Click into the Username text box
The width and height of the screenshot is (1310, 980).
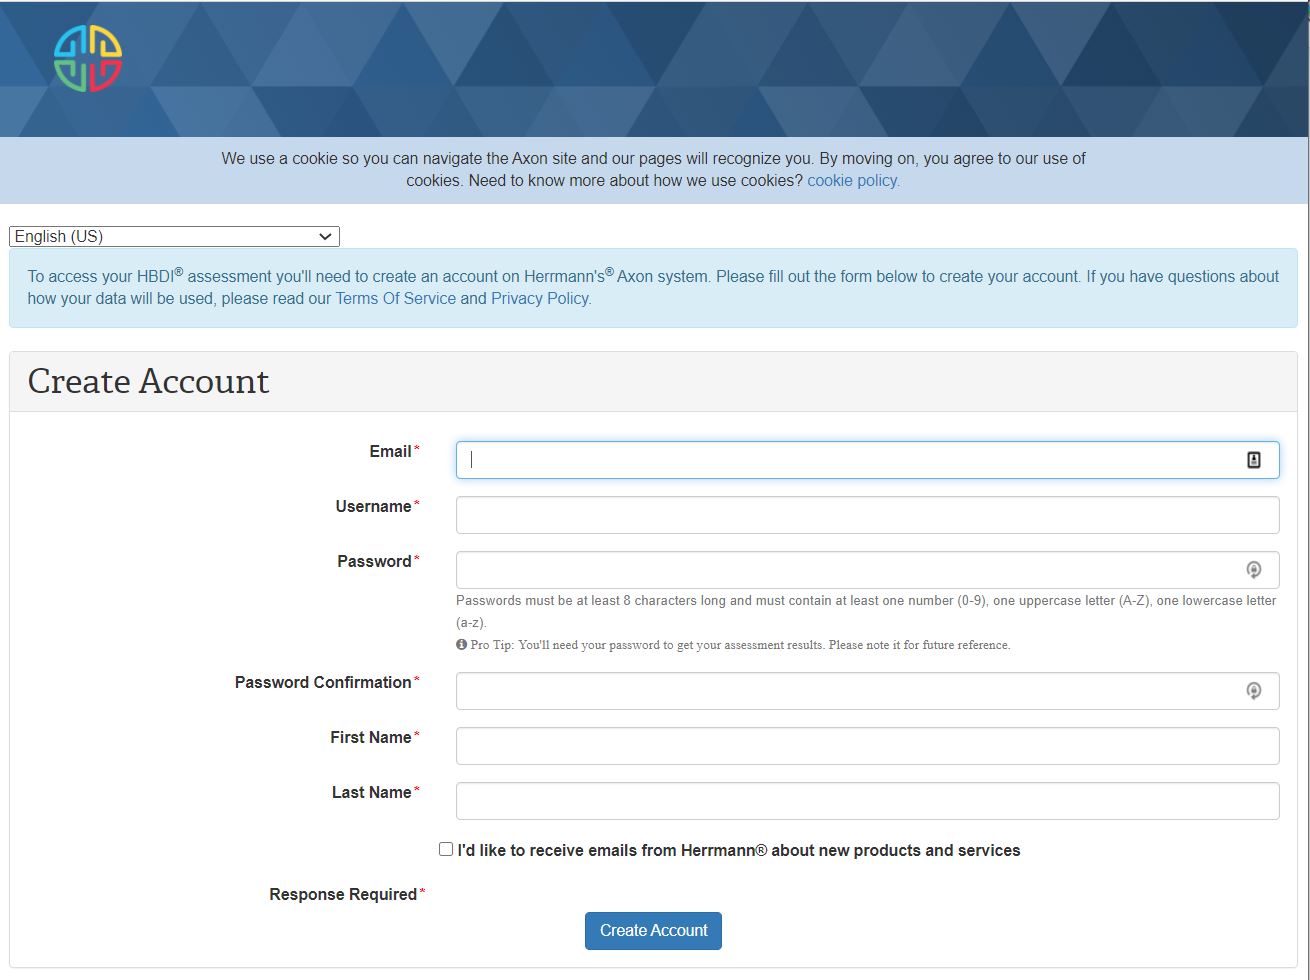point(867,515)
